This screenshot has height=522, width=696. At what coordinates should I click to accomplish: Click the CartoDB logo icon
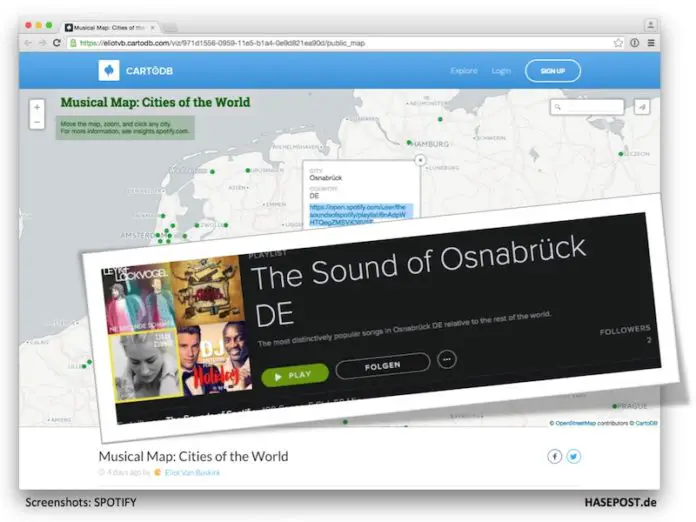pos(109,70)
